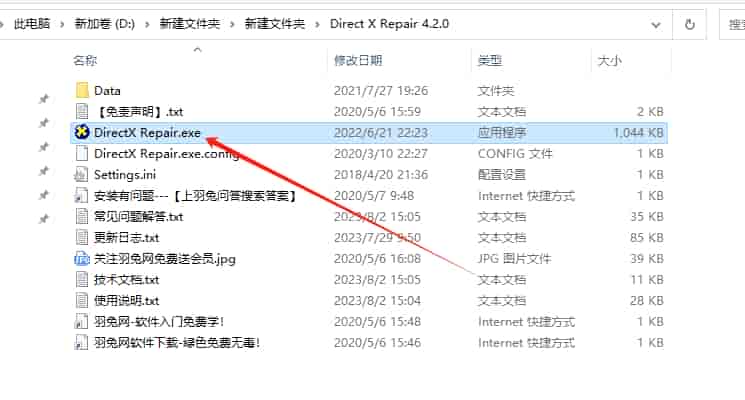The height and width of the screenshot is (400, 745).
Task: Select the file name 技术文档.txt
Action: coord(126,279)
